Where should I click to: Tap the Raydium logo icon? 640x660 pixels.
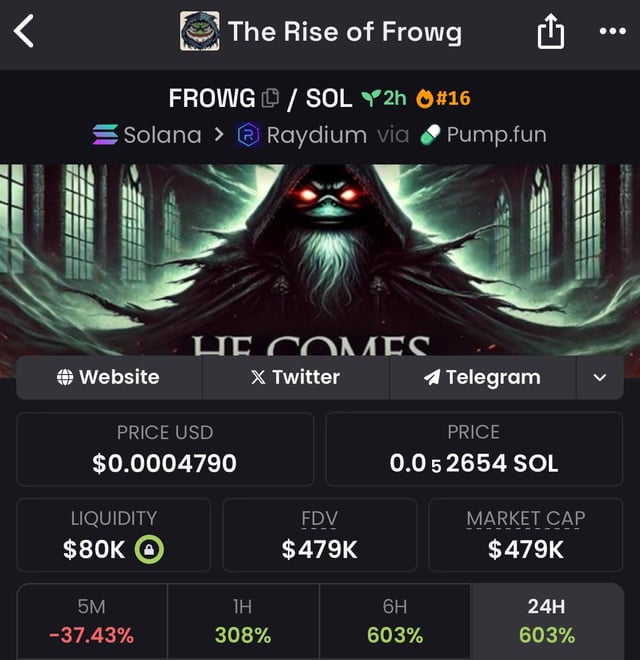pyautogui.click(x=248, y=134)
